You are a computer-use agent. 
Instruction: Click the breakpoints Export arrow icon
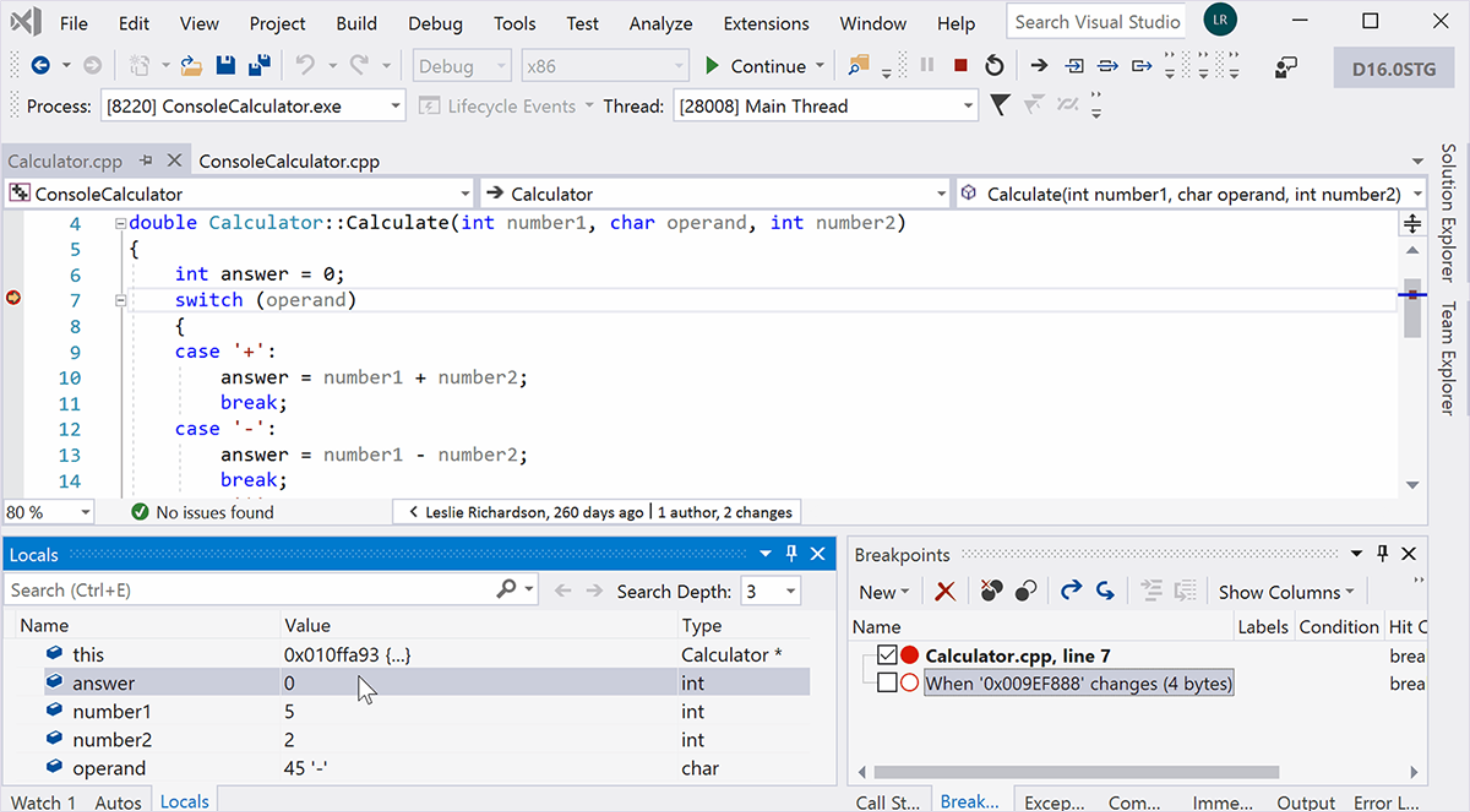coord(1071,591)
